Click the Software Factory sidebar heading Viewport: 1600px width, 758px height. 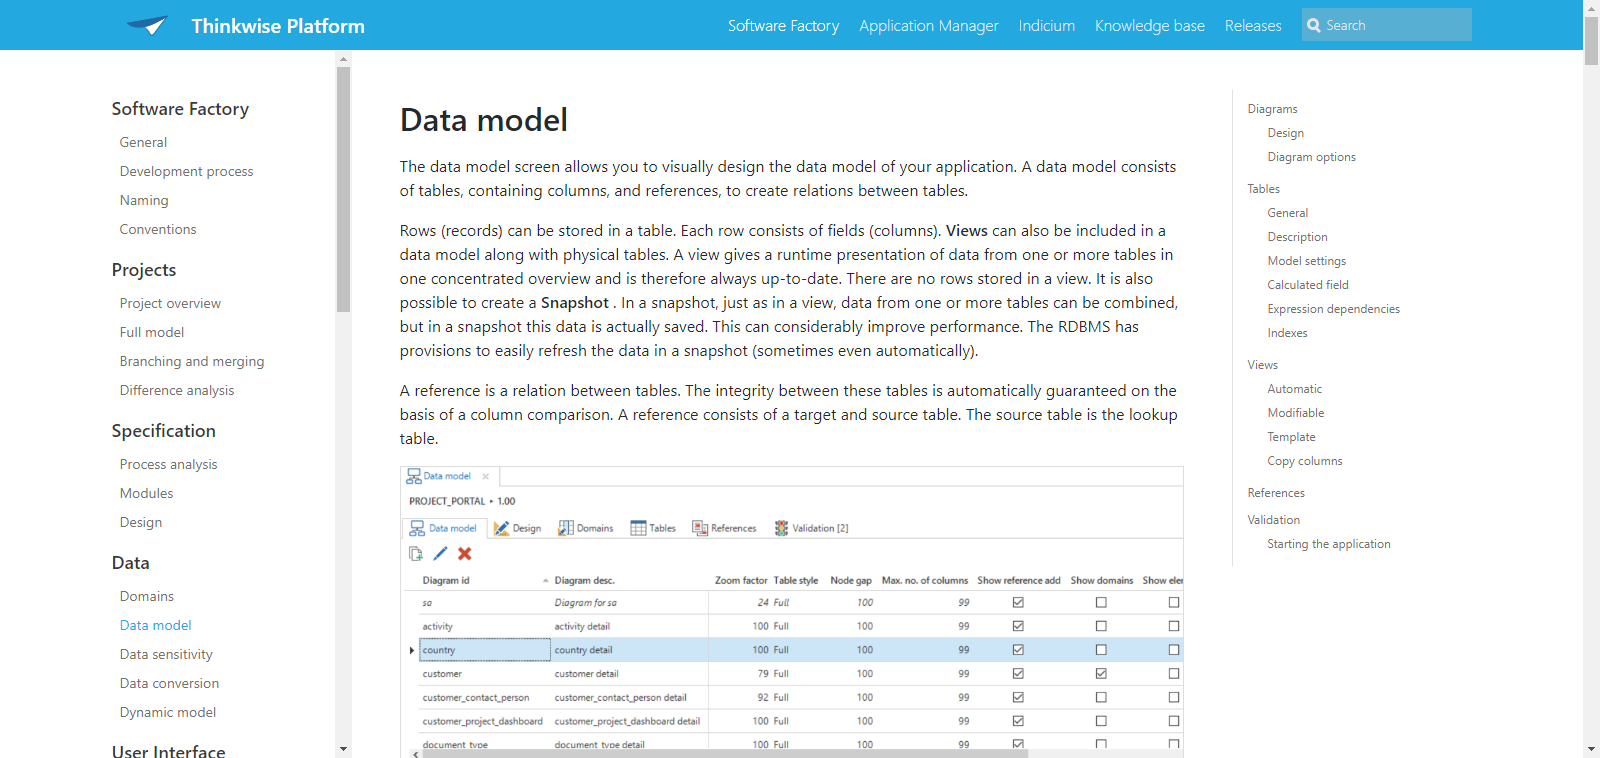pos(180,109)
